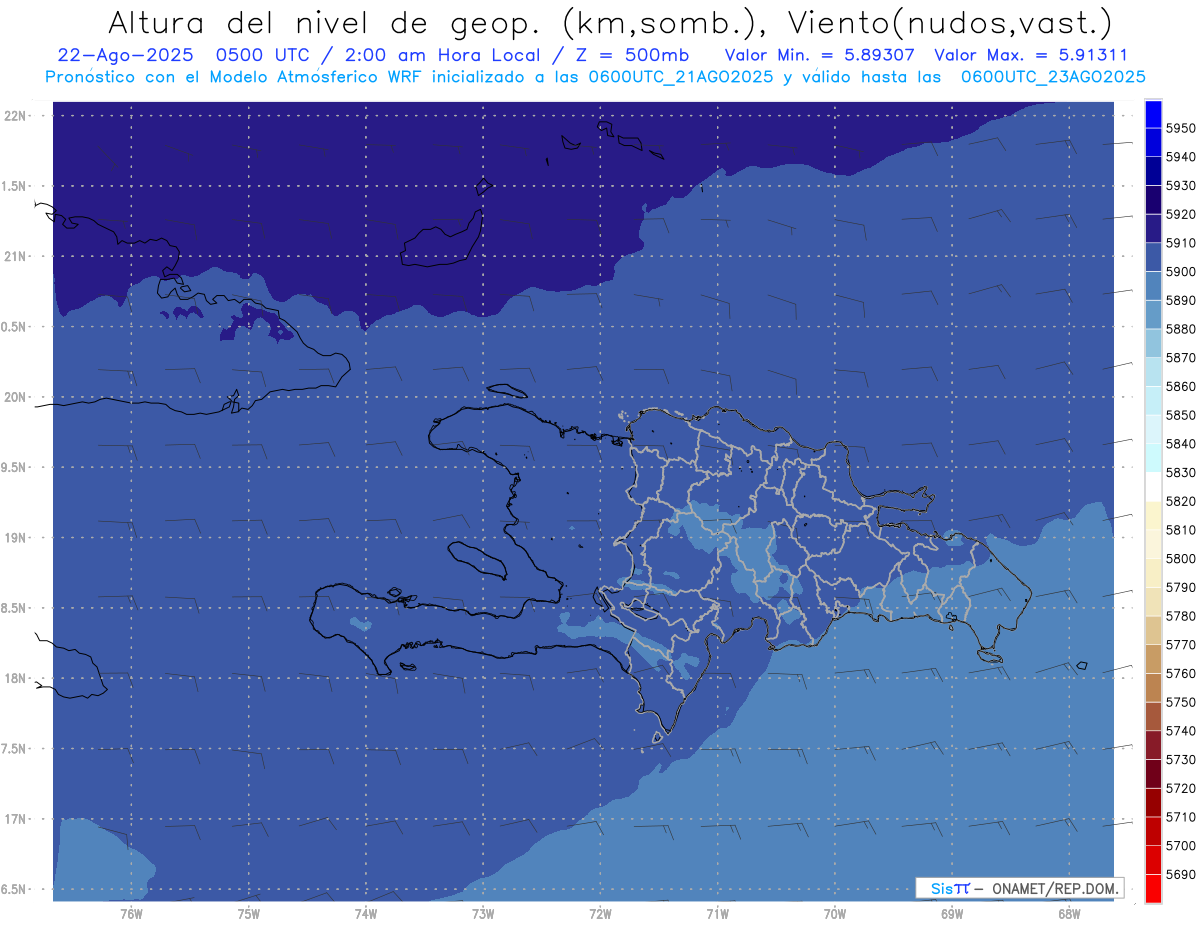The image size is (1200, 927).
Task: Select the tan swatch between 5760 and 5770
Action: (x=1153, y=659)
